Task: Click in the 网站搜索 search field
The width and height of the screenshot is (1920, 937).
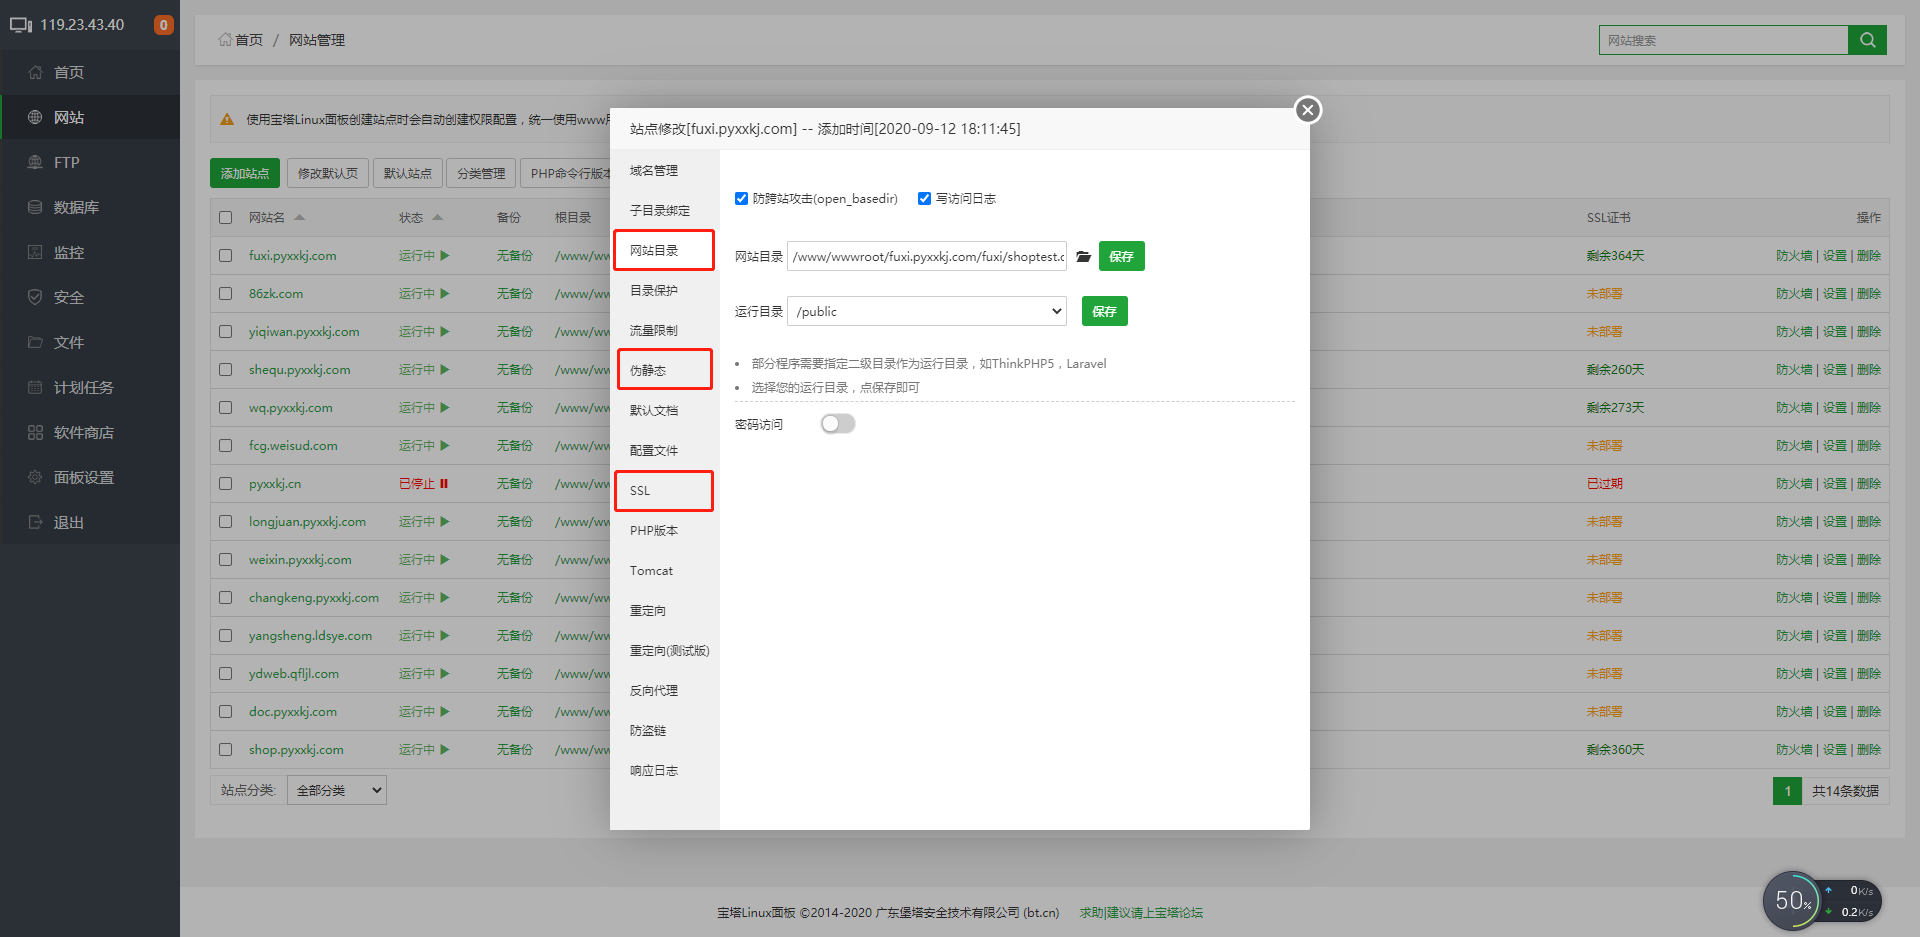Action: (x=1723, y=40)
